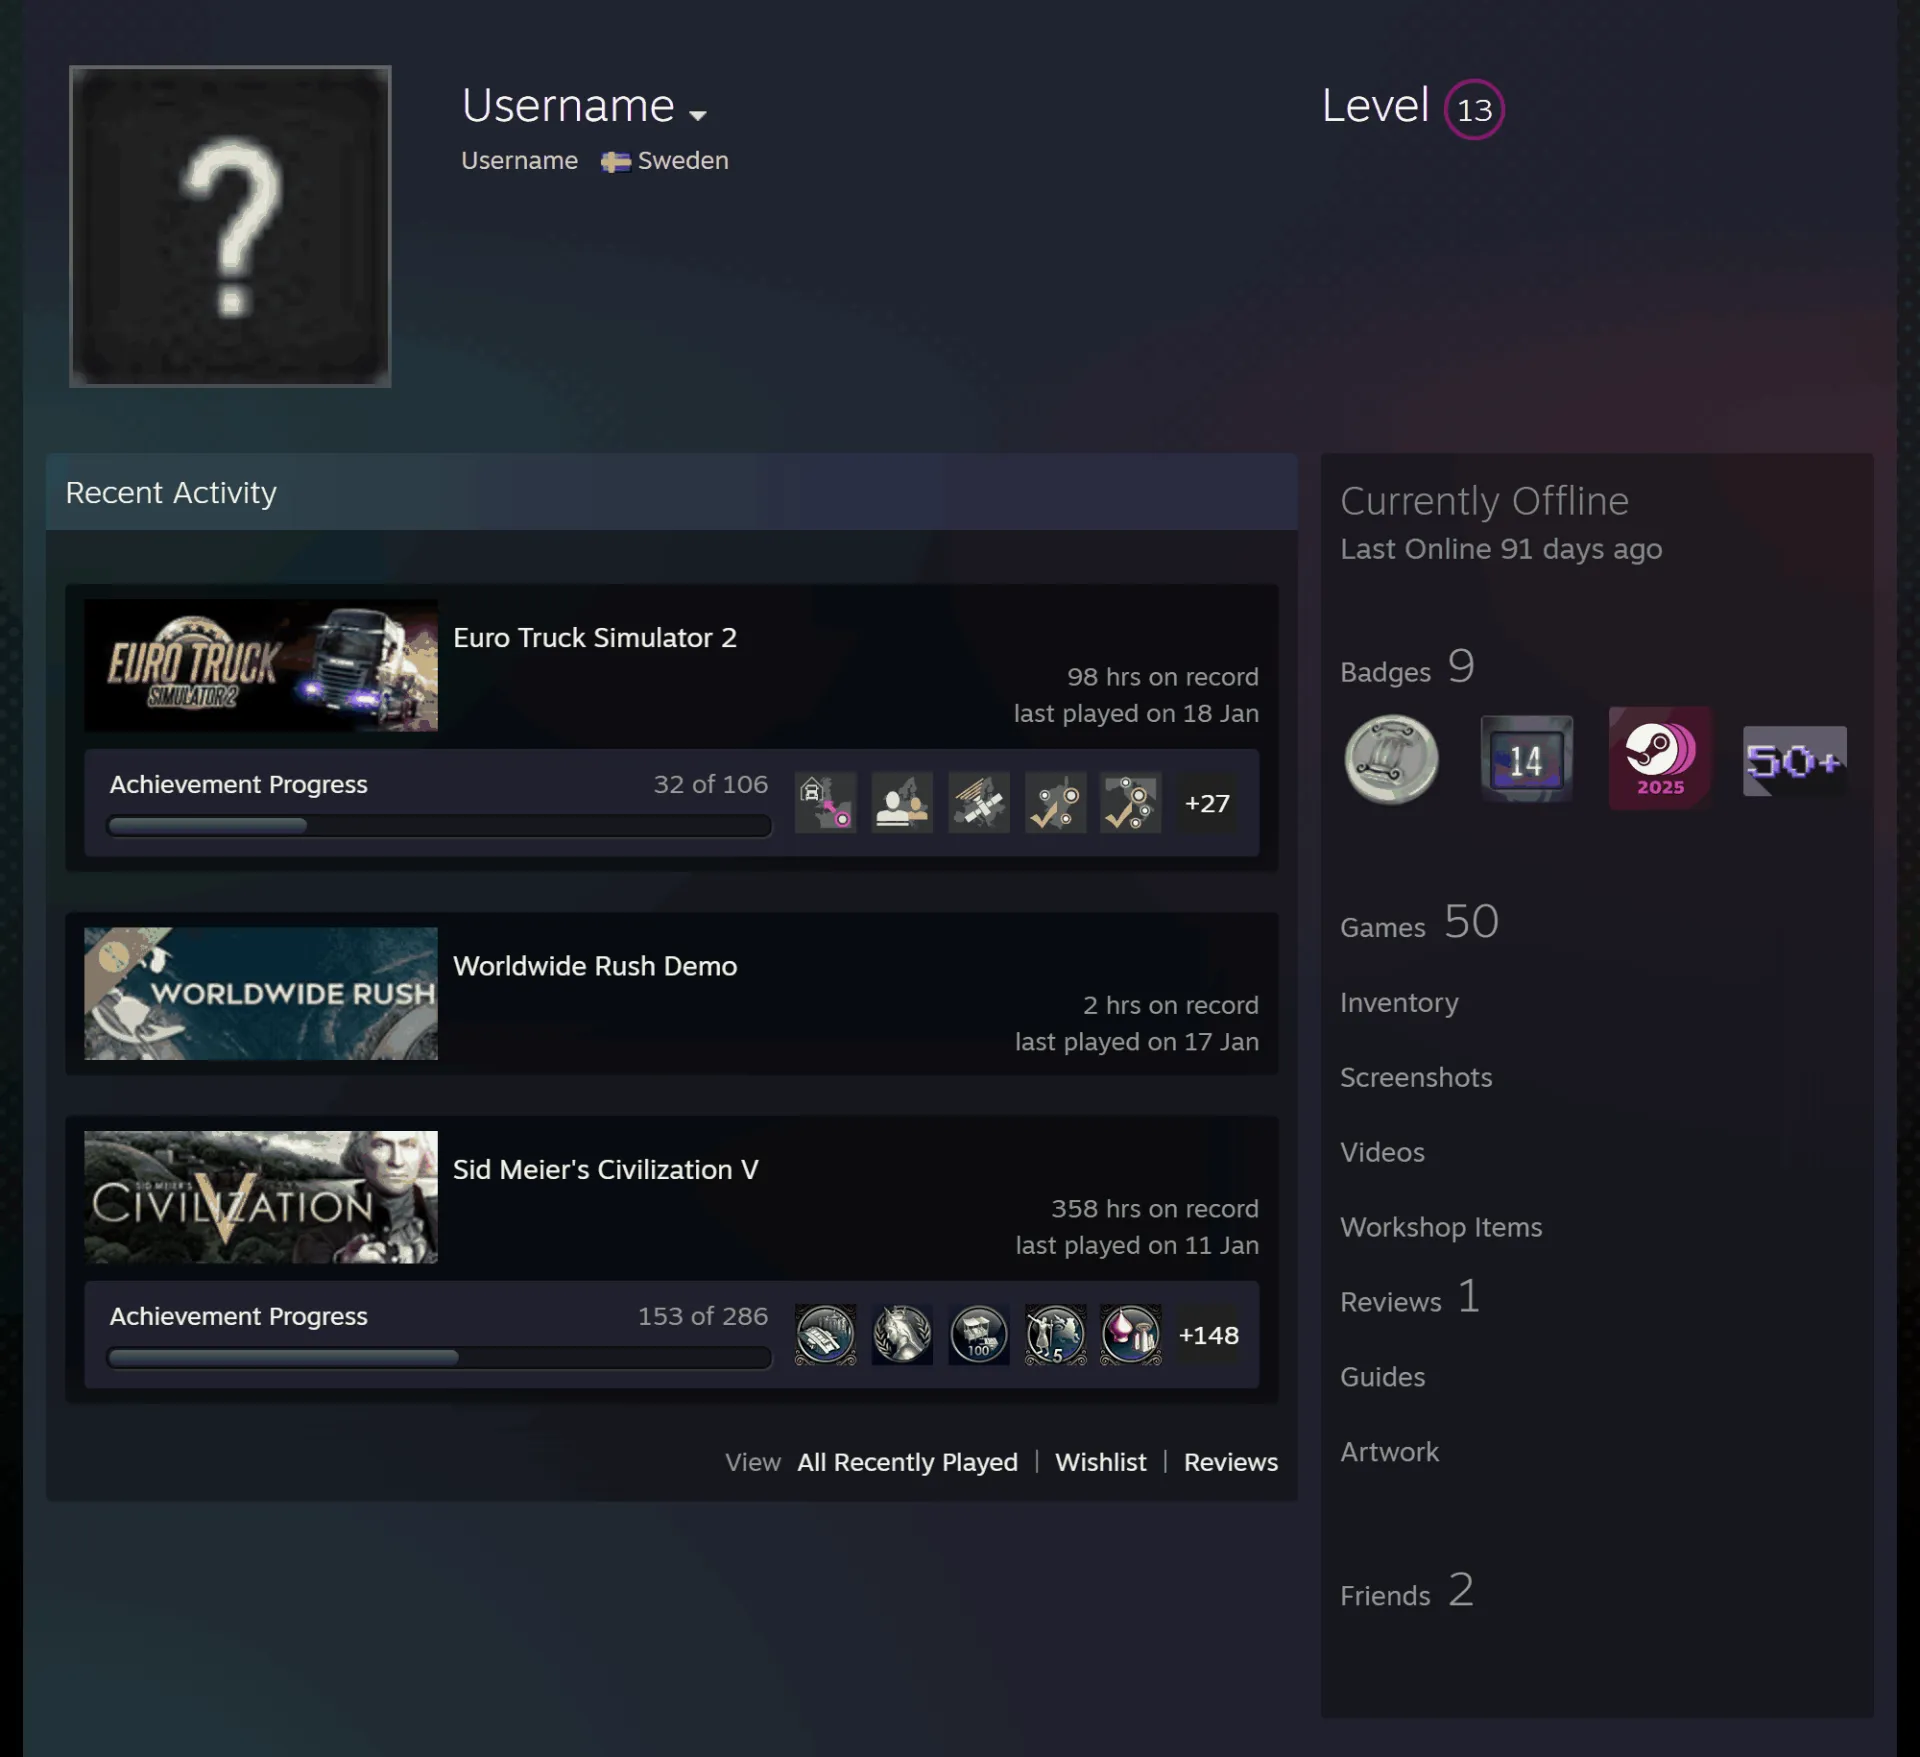Image resolution: width=1920 pixels, height=1757 pixels.
Task: Click the first Civilization V achievement icon
Action: point(825,1334)
